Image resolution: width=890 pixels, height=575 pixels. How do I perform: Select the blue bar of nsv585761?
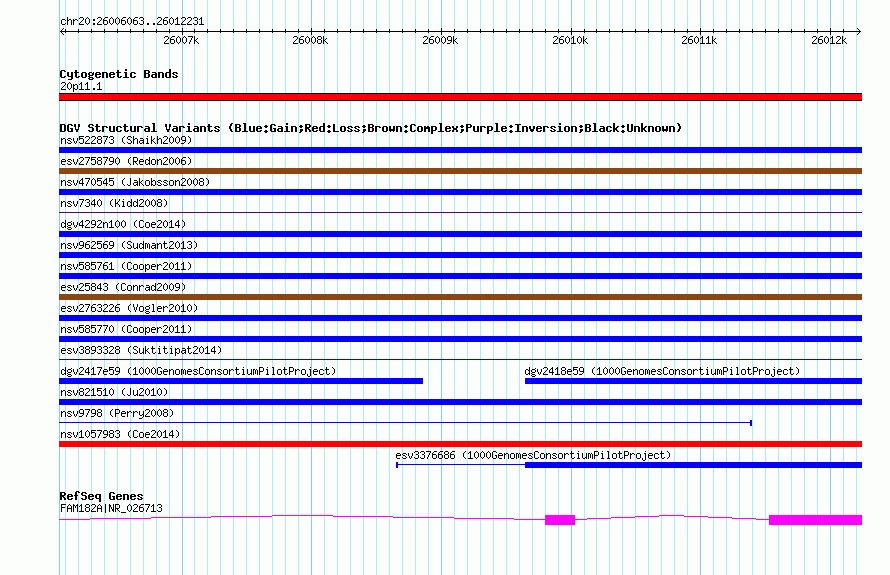460,276
